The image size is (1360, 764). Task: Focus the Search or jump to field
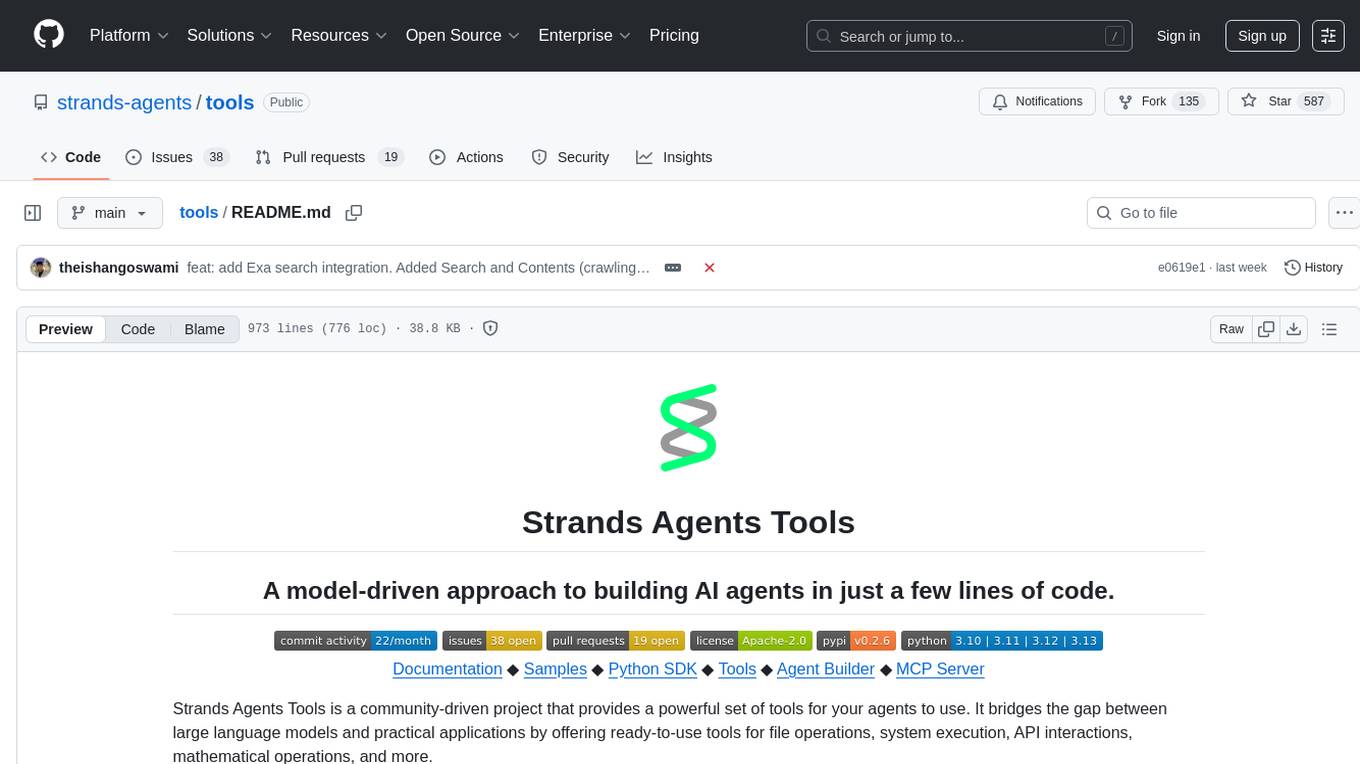coord(971,36)
